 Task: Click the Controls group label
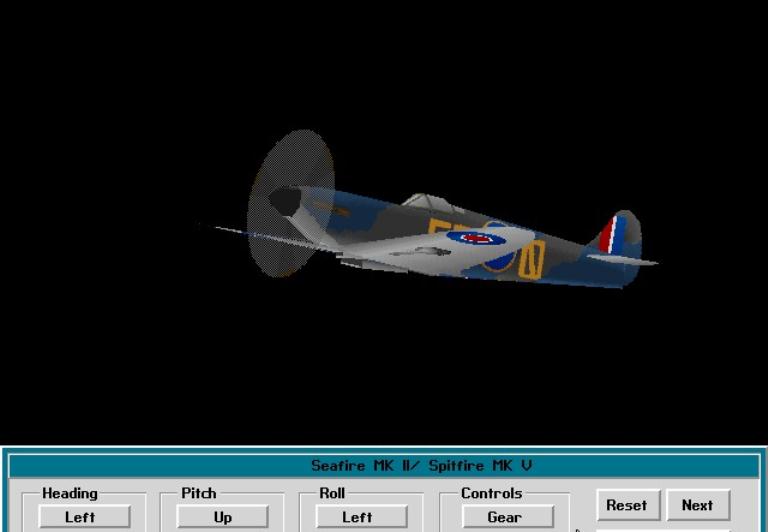[491, 493]
